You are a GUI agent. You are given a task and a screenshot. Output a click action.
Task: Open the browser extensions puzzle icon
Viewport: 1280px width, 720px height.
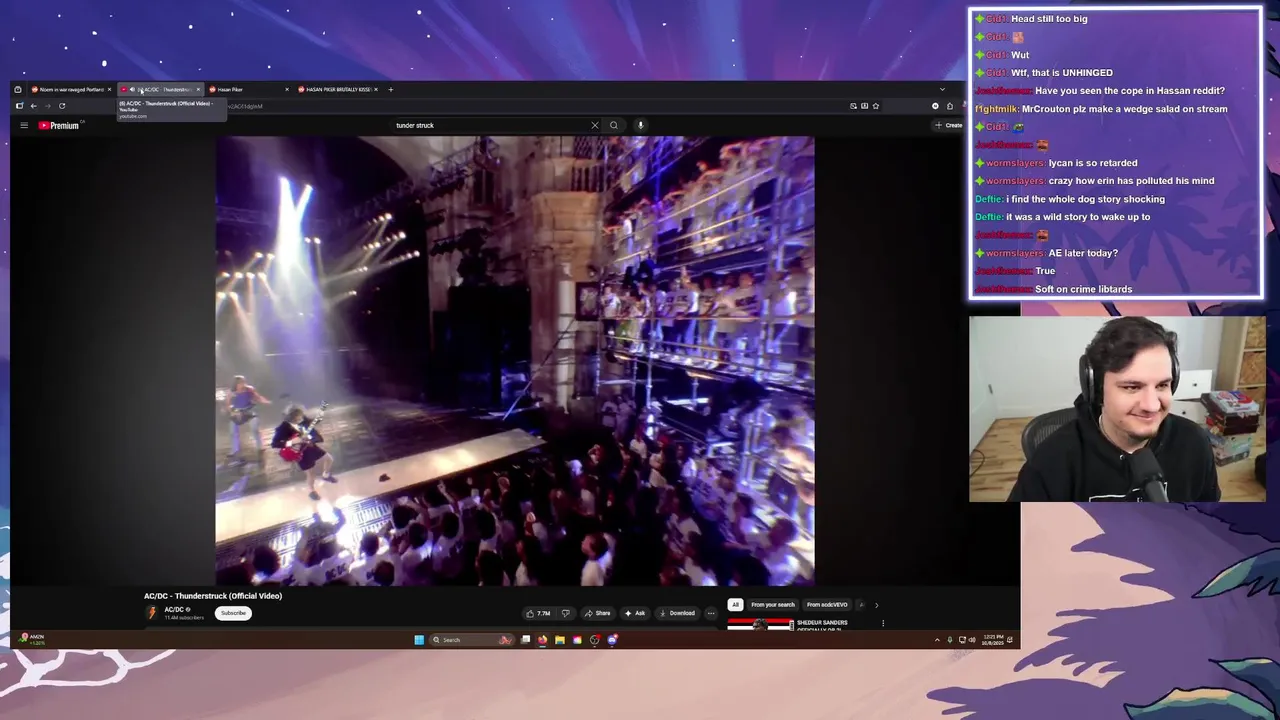pyautogui.click(x=950, y=105)
